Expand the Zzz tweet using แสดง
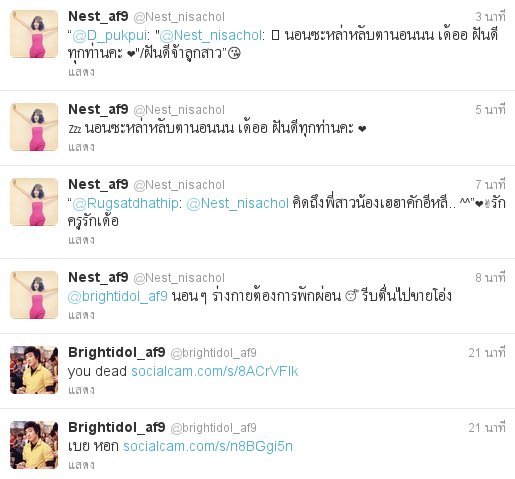The image size is (515, 479). pos(81,147)
